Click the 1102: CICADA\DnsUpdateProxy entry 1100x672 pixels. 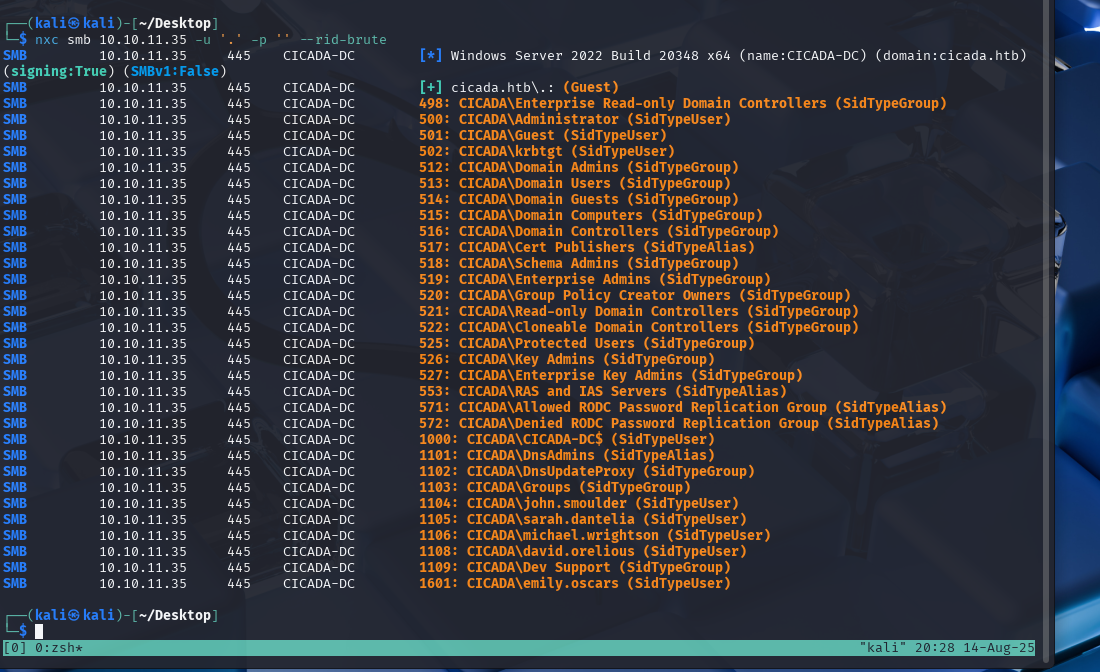[586, 471]
